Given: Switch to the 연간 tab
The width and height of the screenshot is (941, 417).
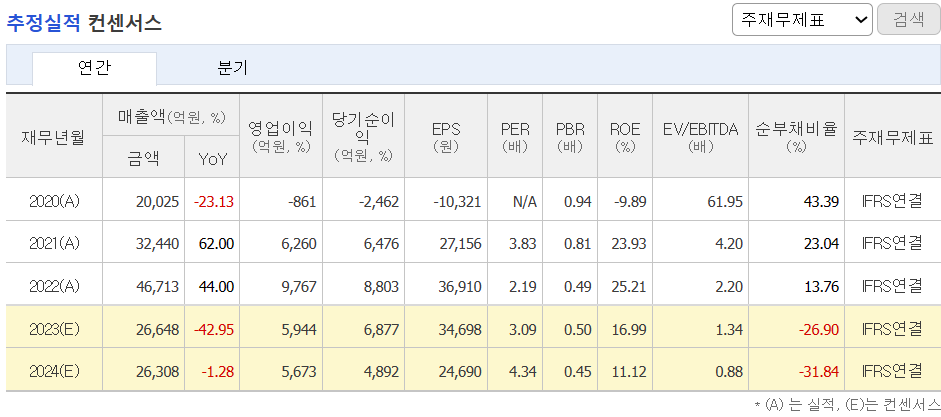Looking at the screenshot, I should click(94, 68).
